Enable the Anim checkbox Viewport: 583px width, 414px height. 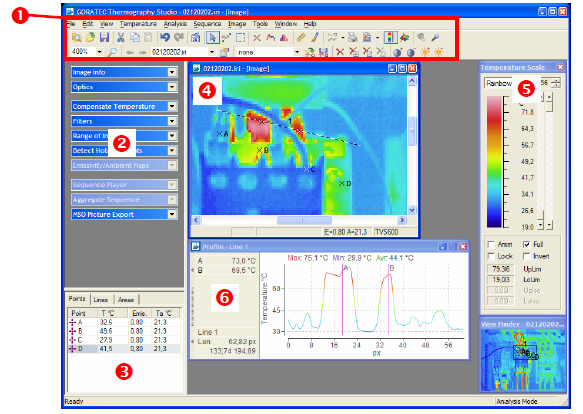click(x=491, y=244)
